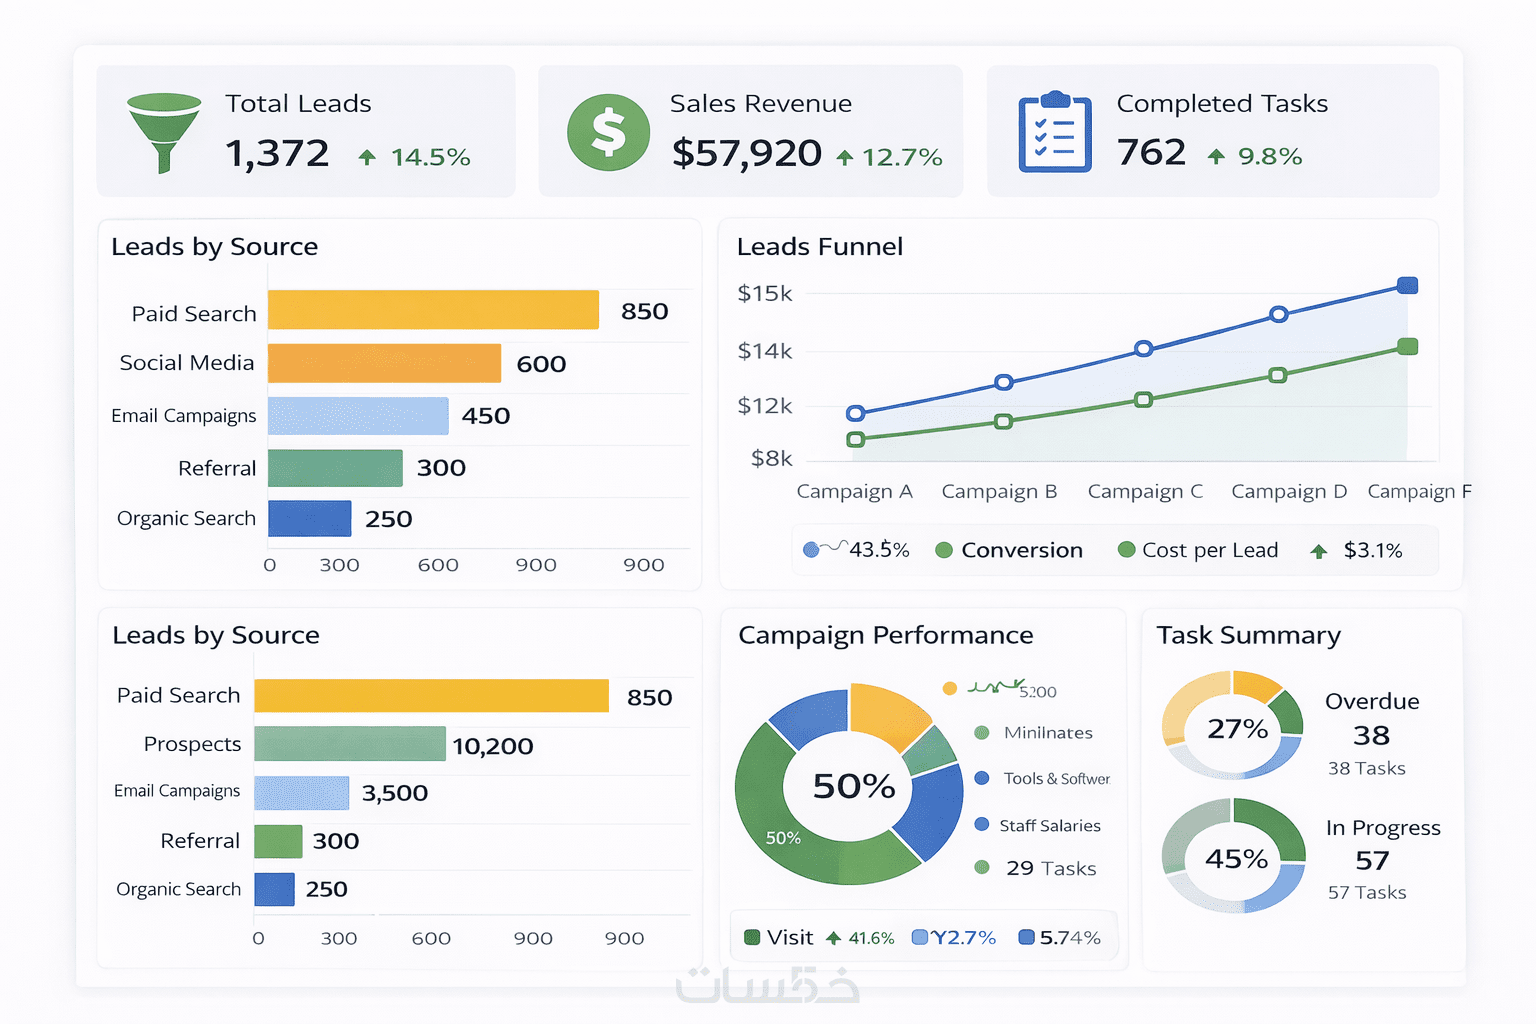This screenshot has height=1024, width=1536.
Task: Click the Prospects 10,200 bar
Action: pos(350,744)
